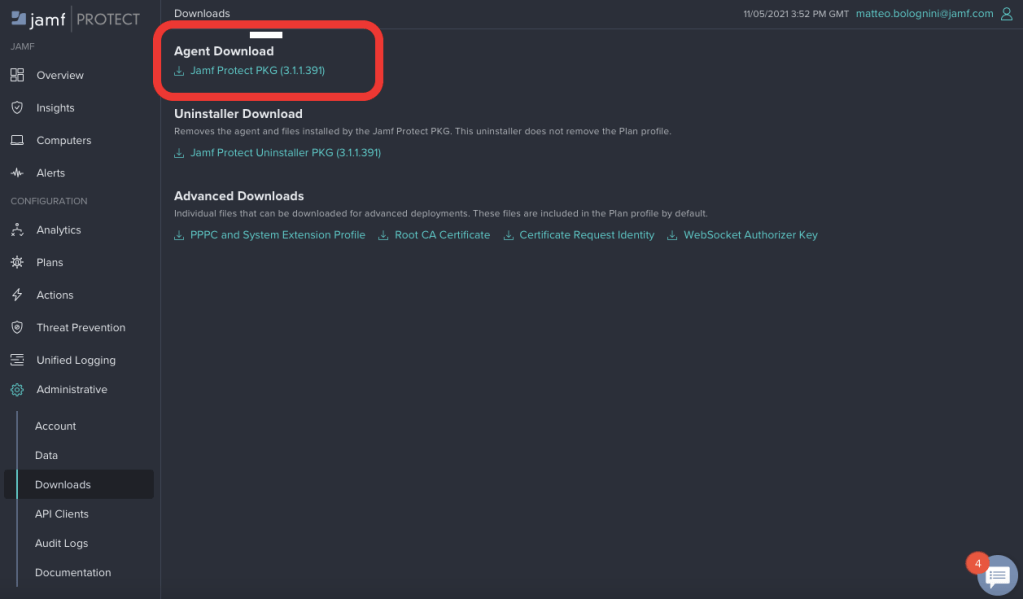The width and height of the screenshot is (1023, 599).
Task: Select the Audit Logs menu item
Action: tap(62, 543)
